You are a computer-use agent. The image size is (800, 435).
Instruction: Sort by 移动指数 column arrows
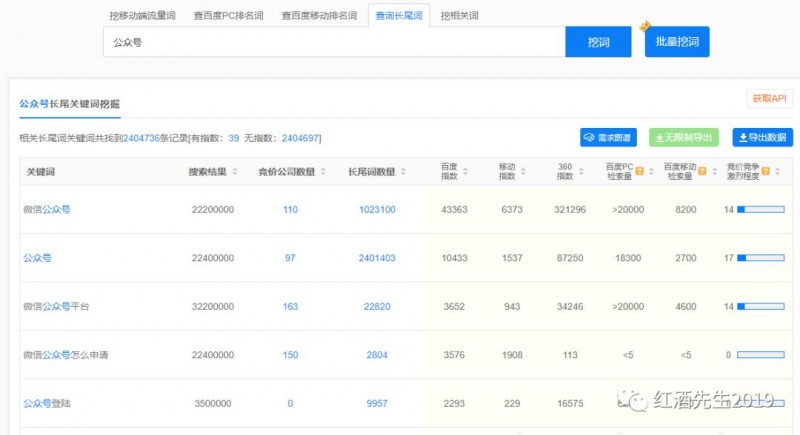pos(523,172)
